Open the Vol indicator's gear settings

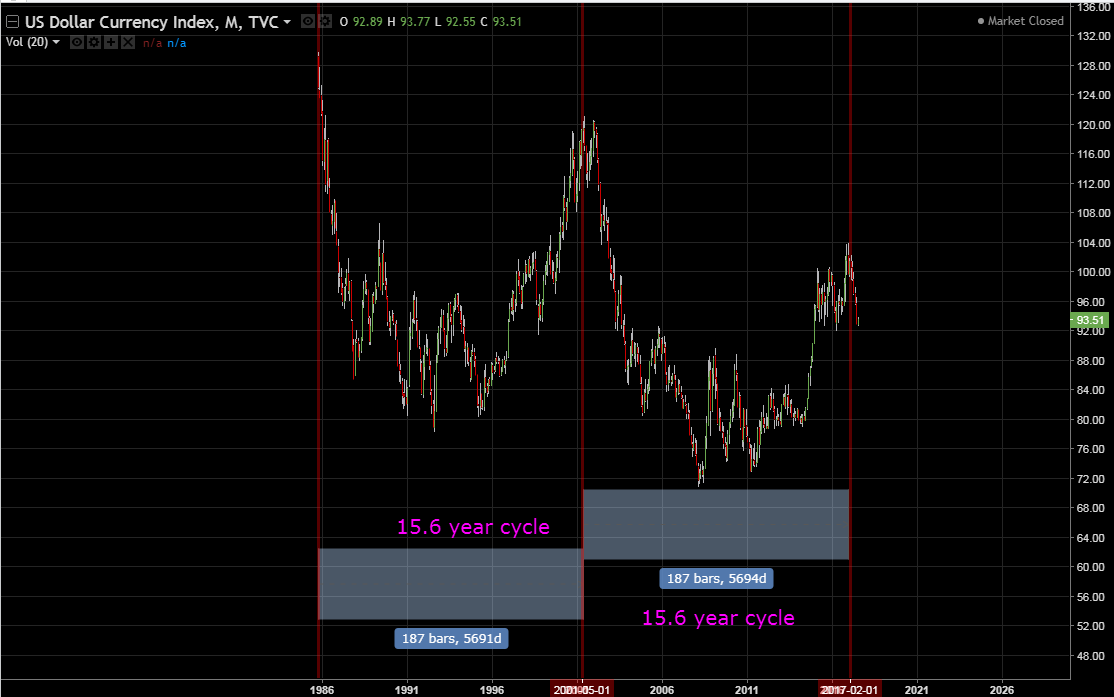tap(94, 43)
